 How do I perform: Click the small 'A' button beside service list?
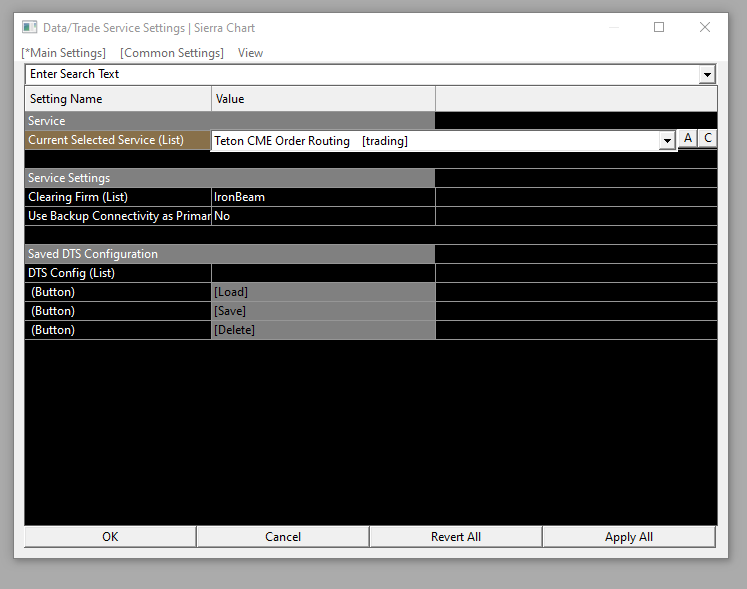pyautogui.click(x=688, y=139)
